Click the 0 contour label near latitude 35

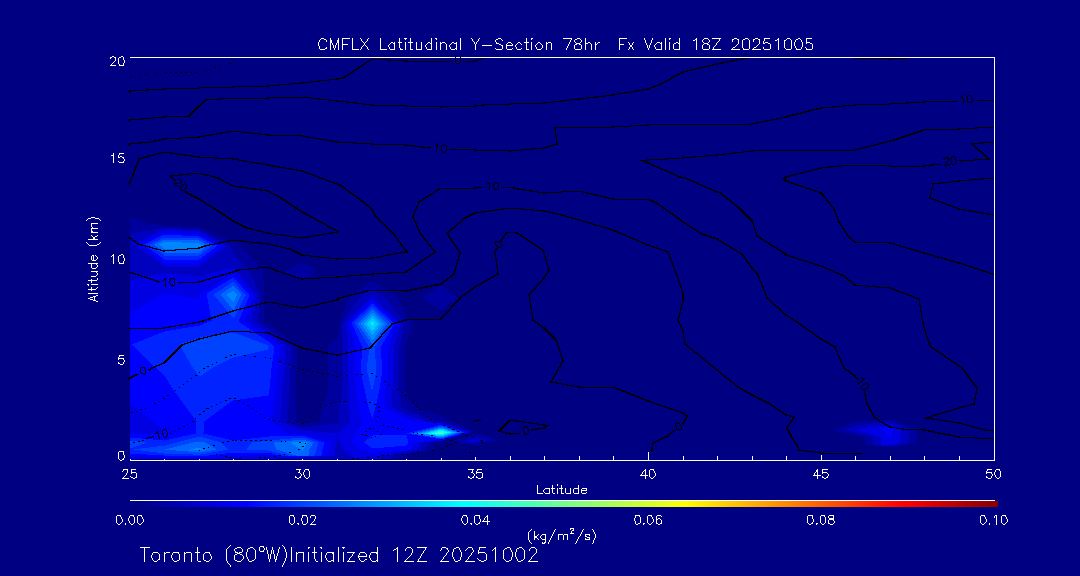pyautogui.click(x=494, y=186)
